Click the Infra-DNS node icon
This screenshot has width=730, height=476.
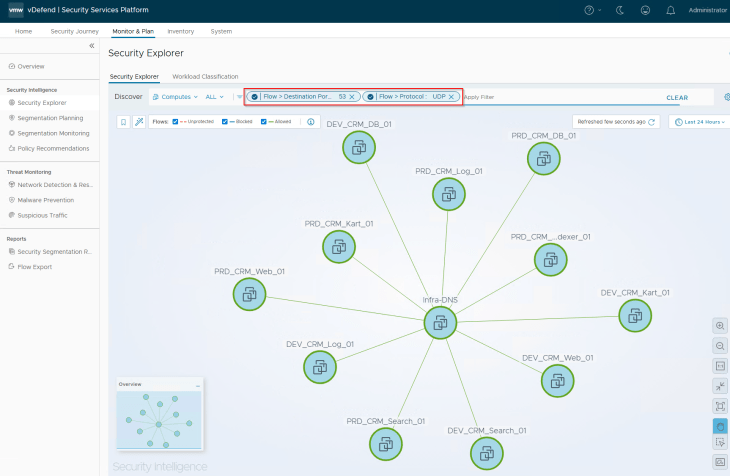point(440,322)
